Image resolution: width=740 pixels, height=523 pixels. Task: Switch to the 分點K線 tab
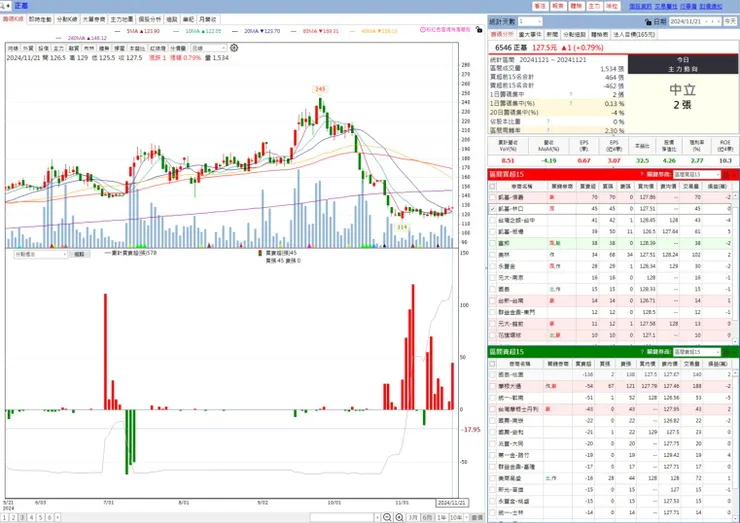point(67,19)
